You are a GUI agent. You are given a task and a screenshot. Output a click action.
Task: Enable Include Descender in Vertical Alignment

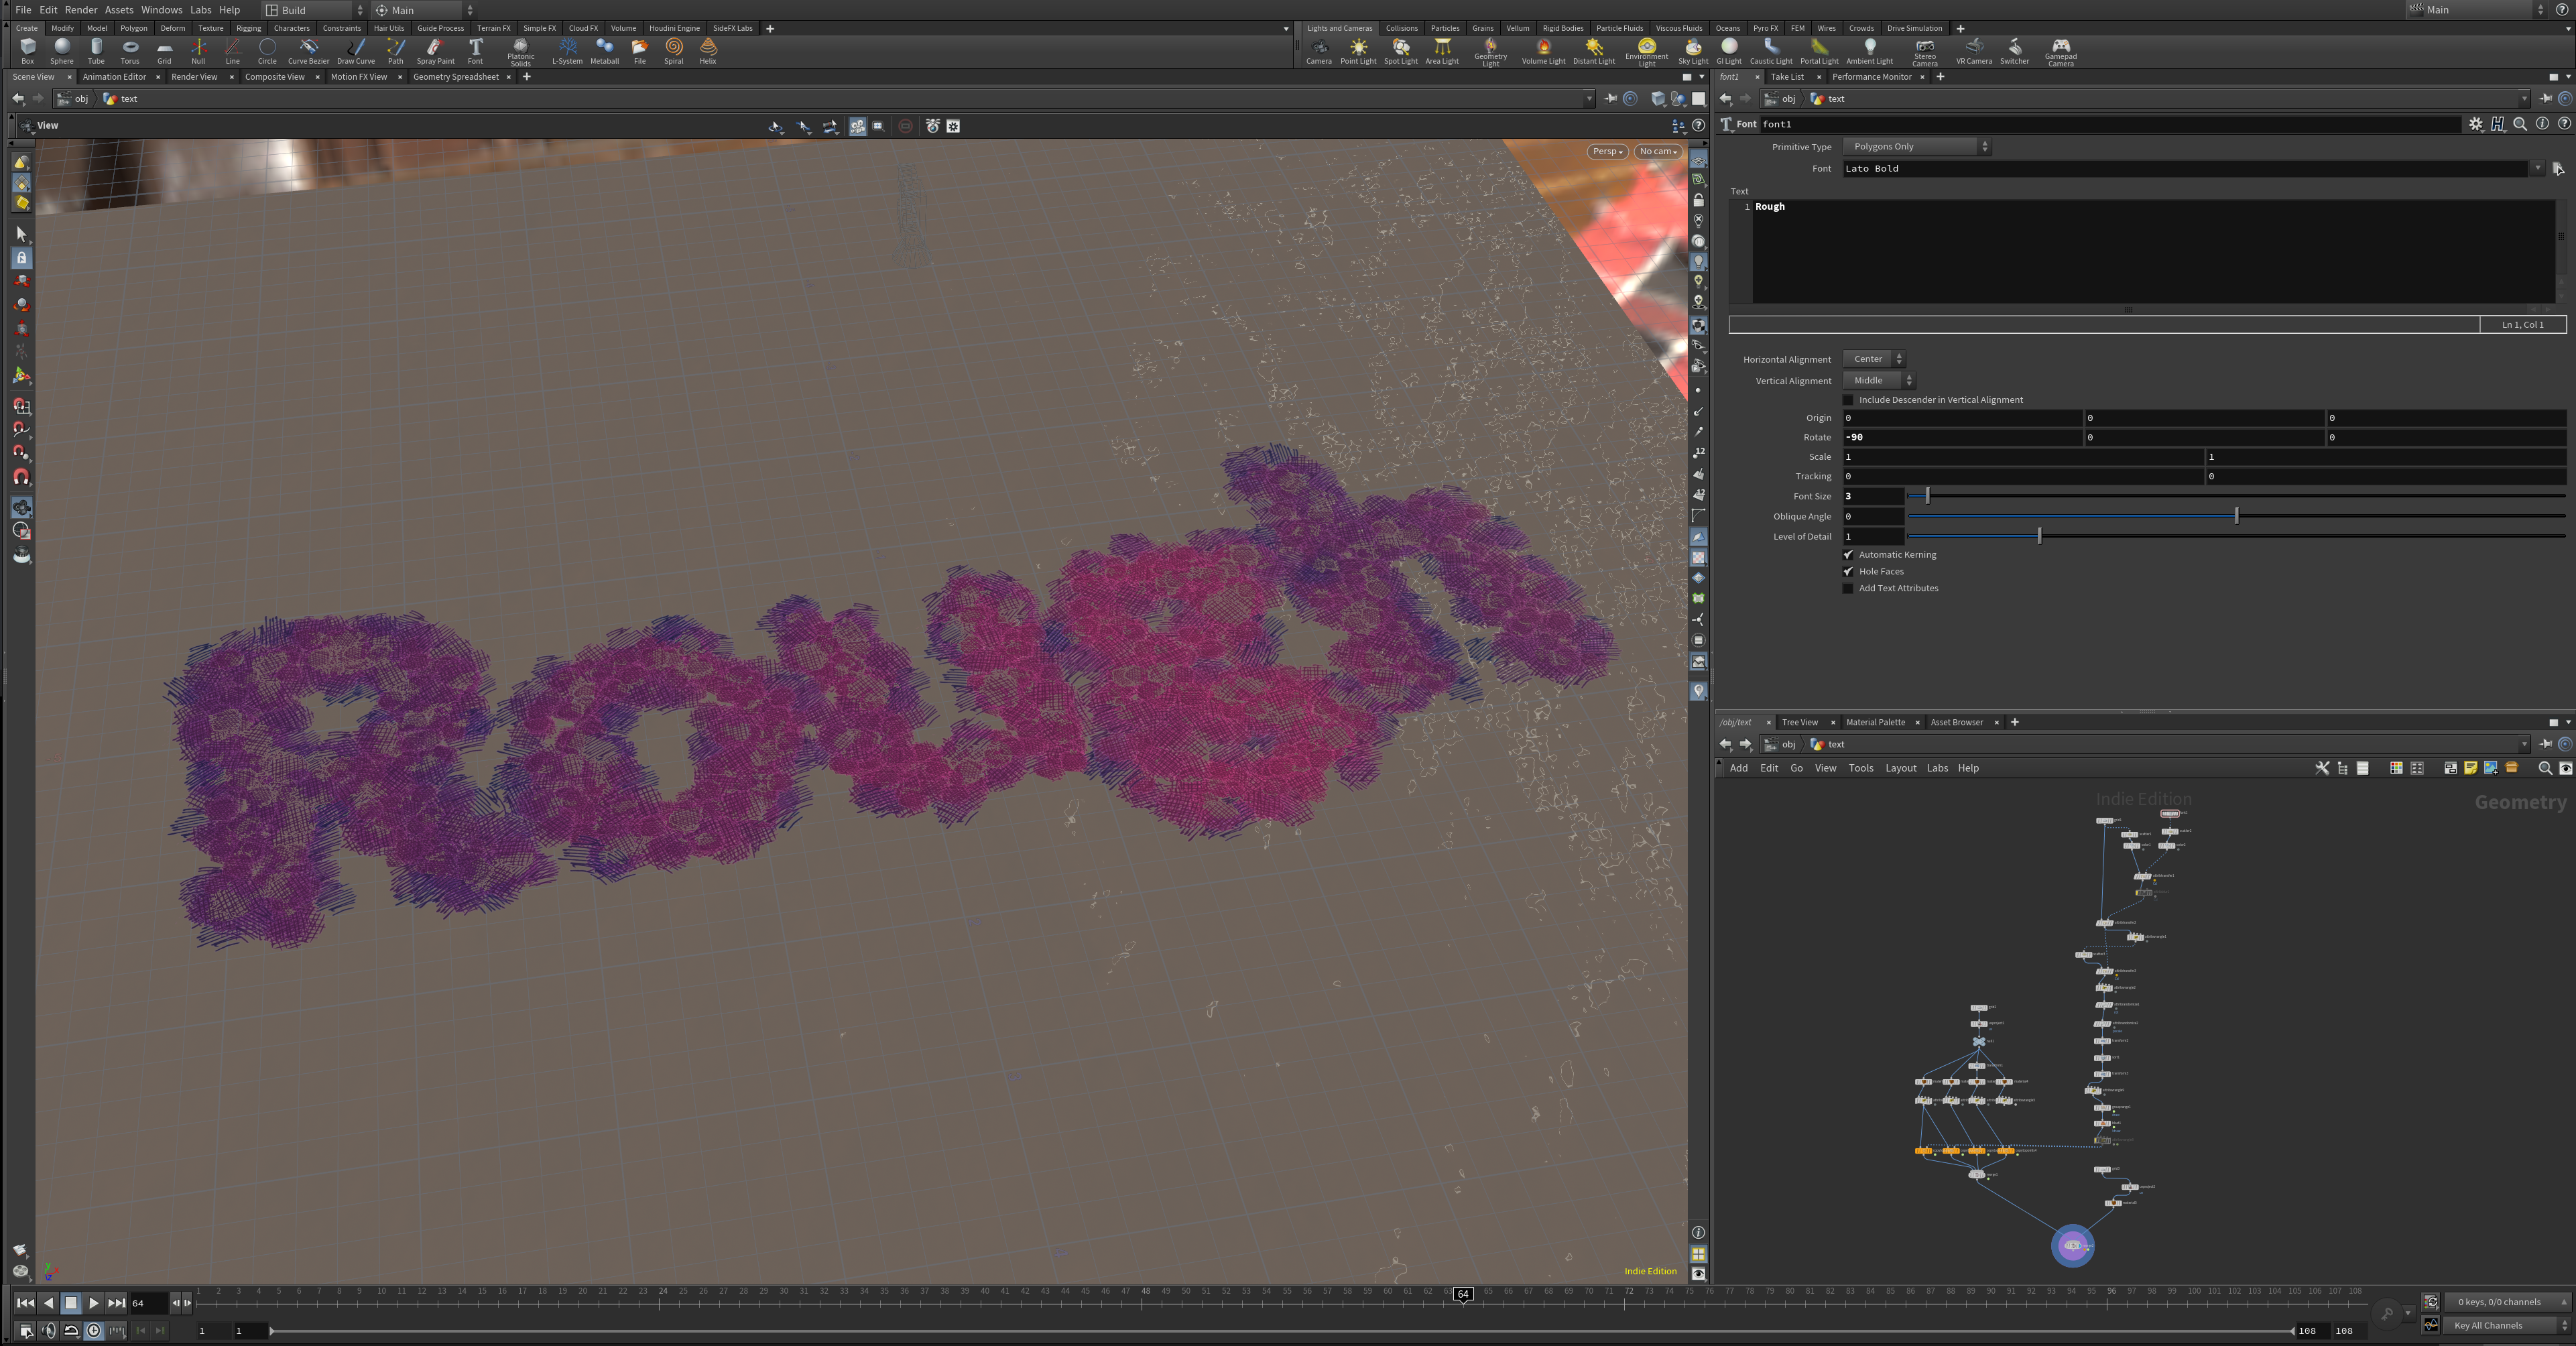(x=1848, y=400)
